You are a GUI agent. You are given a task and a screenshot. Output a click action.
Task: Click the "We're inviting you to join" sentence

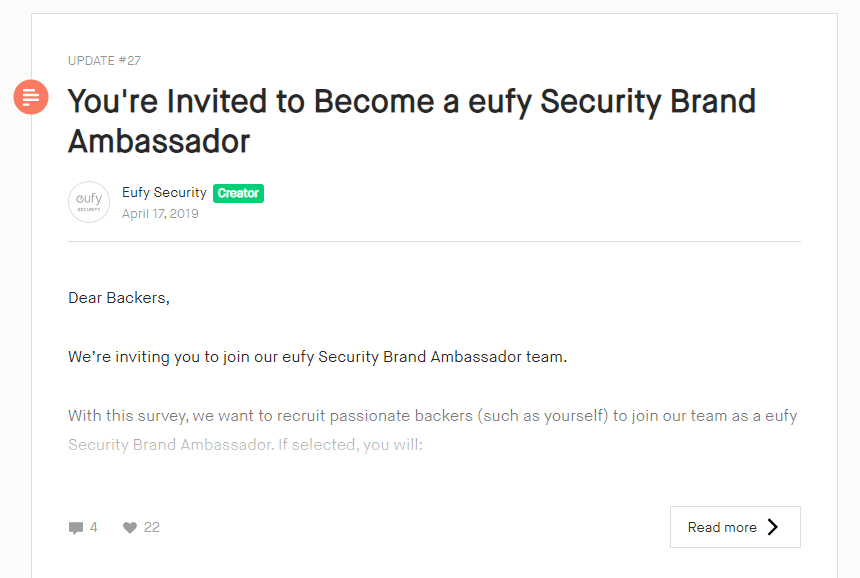tap(318, 357)
